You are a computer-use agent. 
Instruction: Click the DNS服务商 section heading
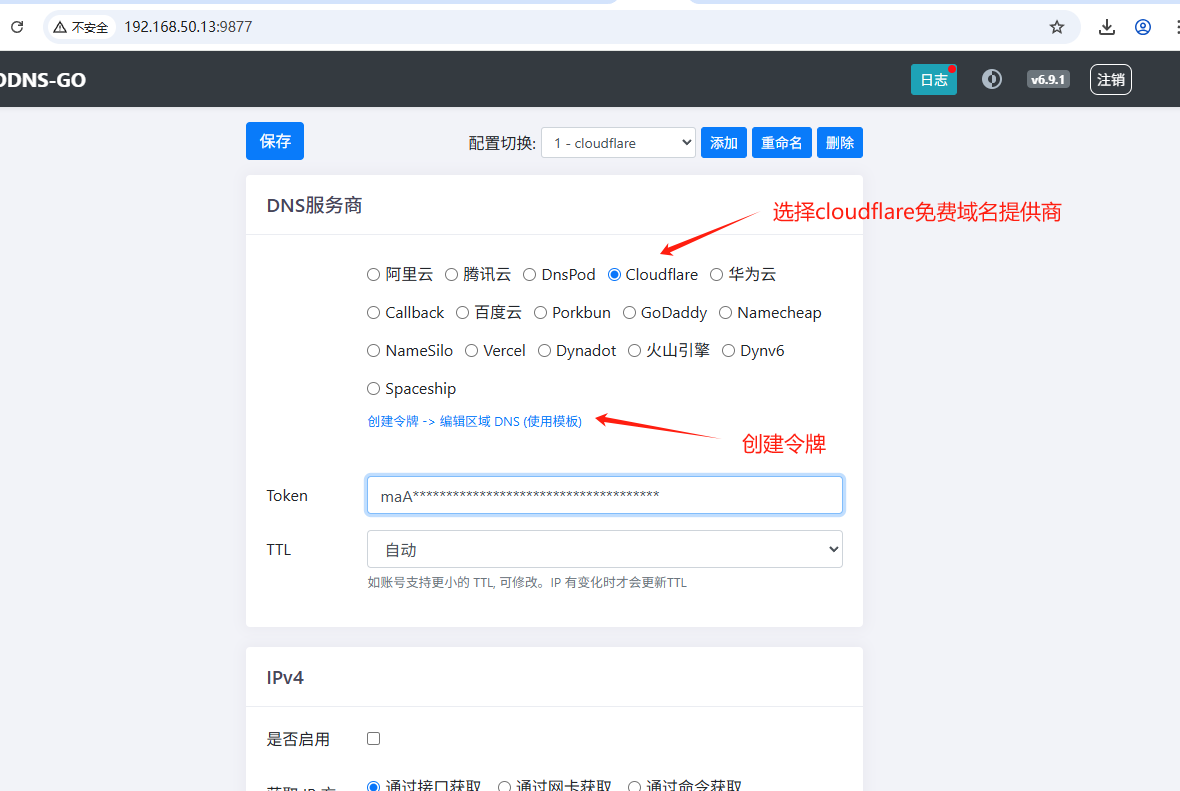(314, 205)
